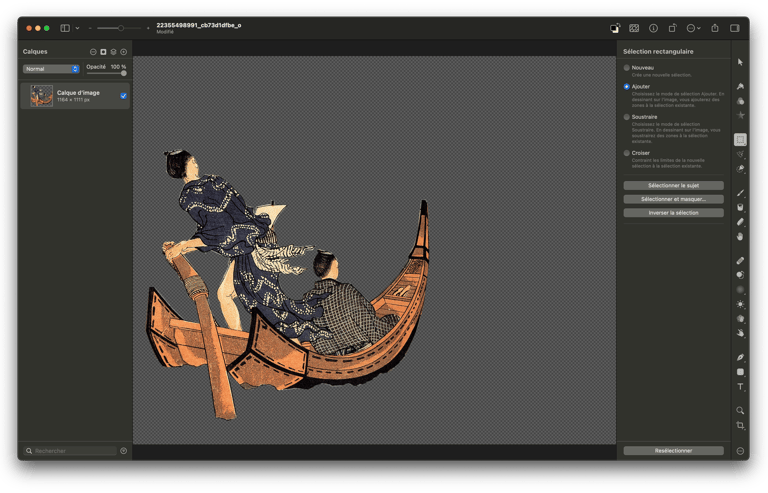The width and height of the screenshot is (768, 493).
Task: Click the circle-minus icon under the Crop tool
Action: [x=740, y=451]
